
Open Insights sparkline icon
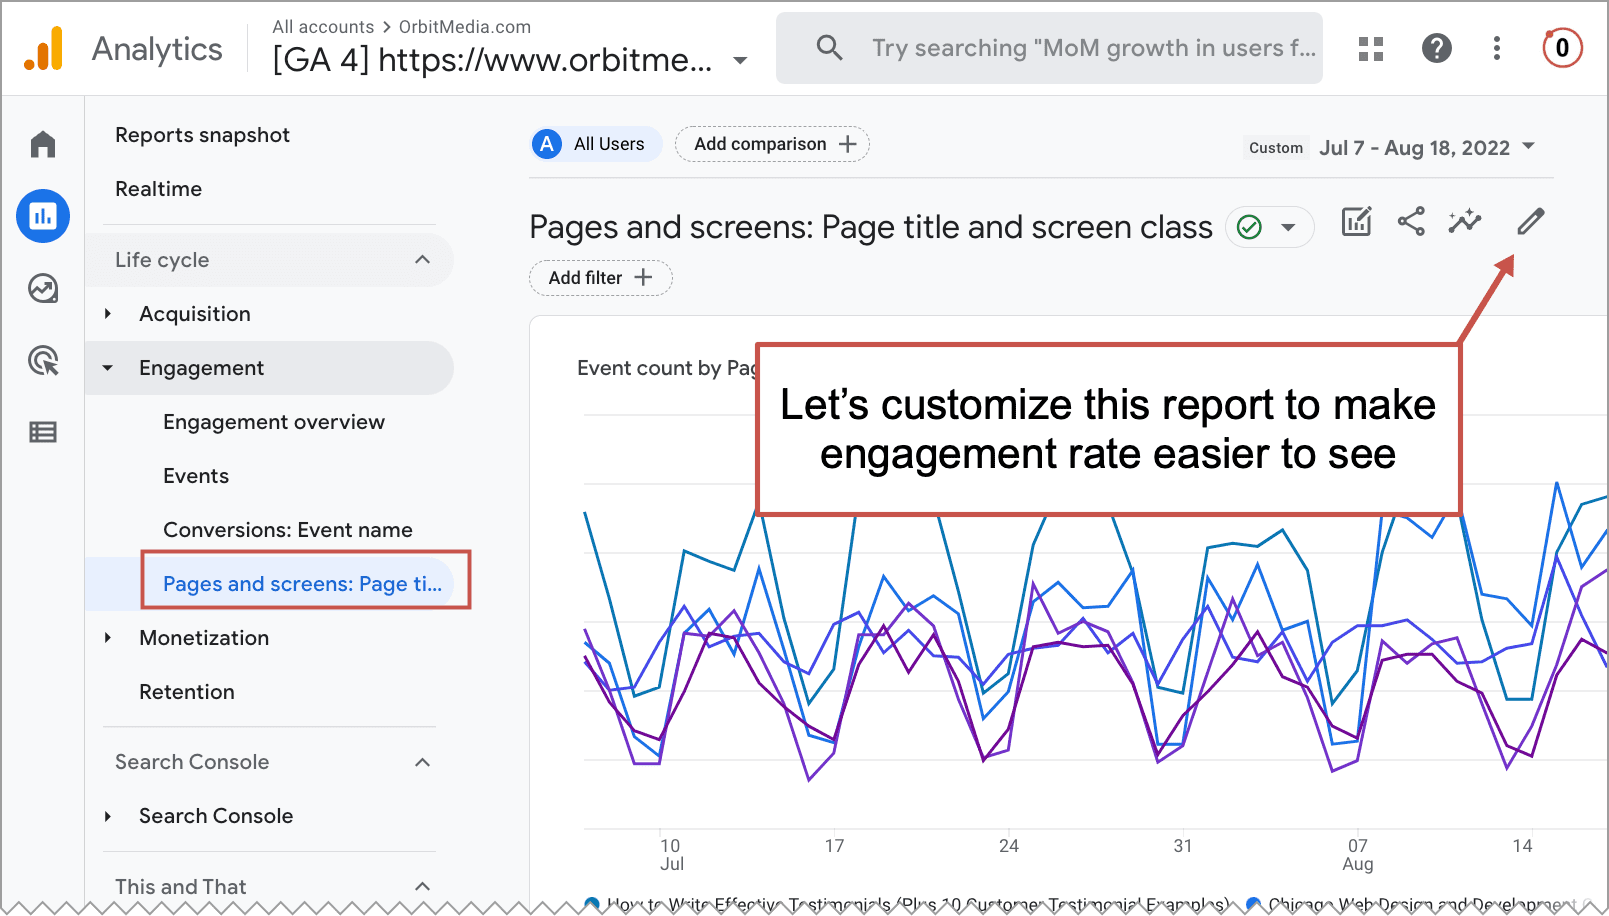point(1465,221)
